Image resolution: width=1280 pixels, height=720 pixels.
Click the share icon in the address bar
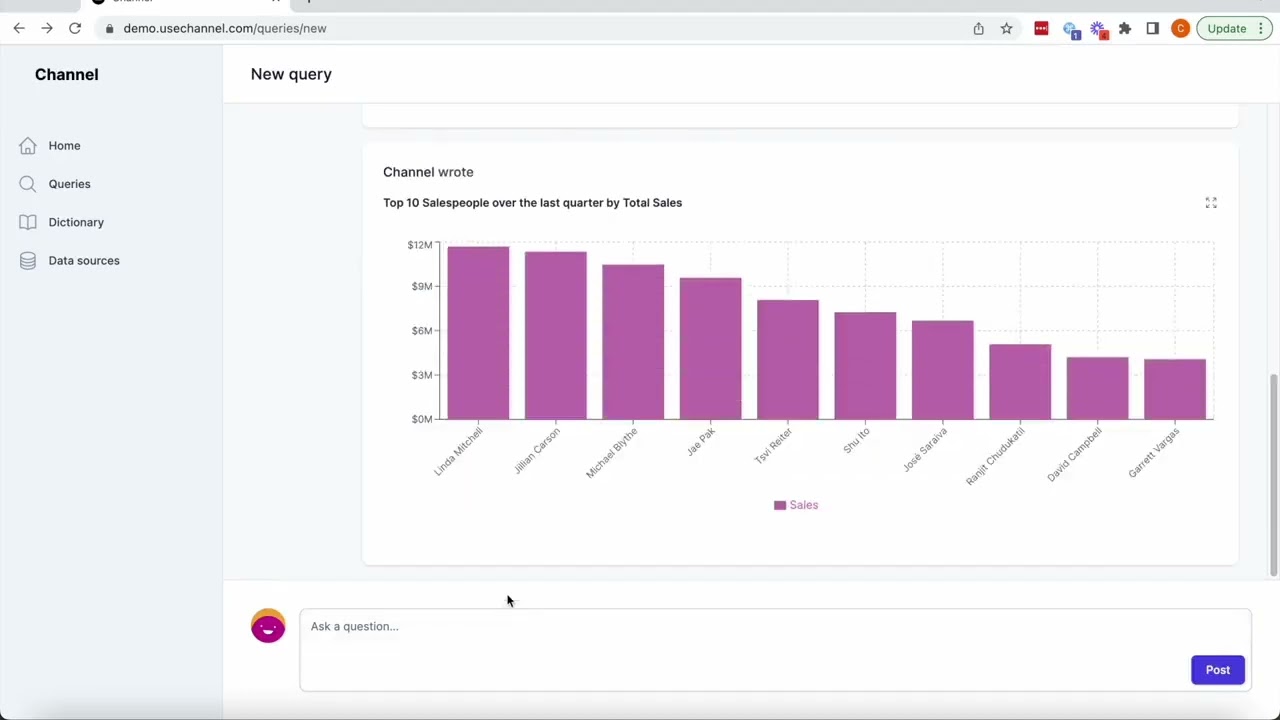pos(978,28)
